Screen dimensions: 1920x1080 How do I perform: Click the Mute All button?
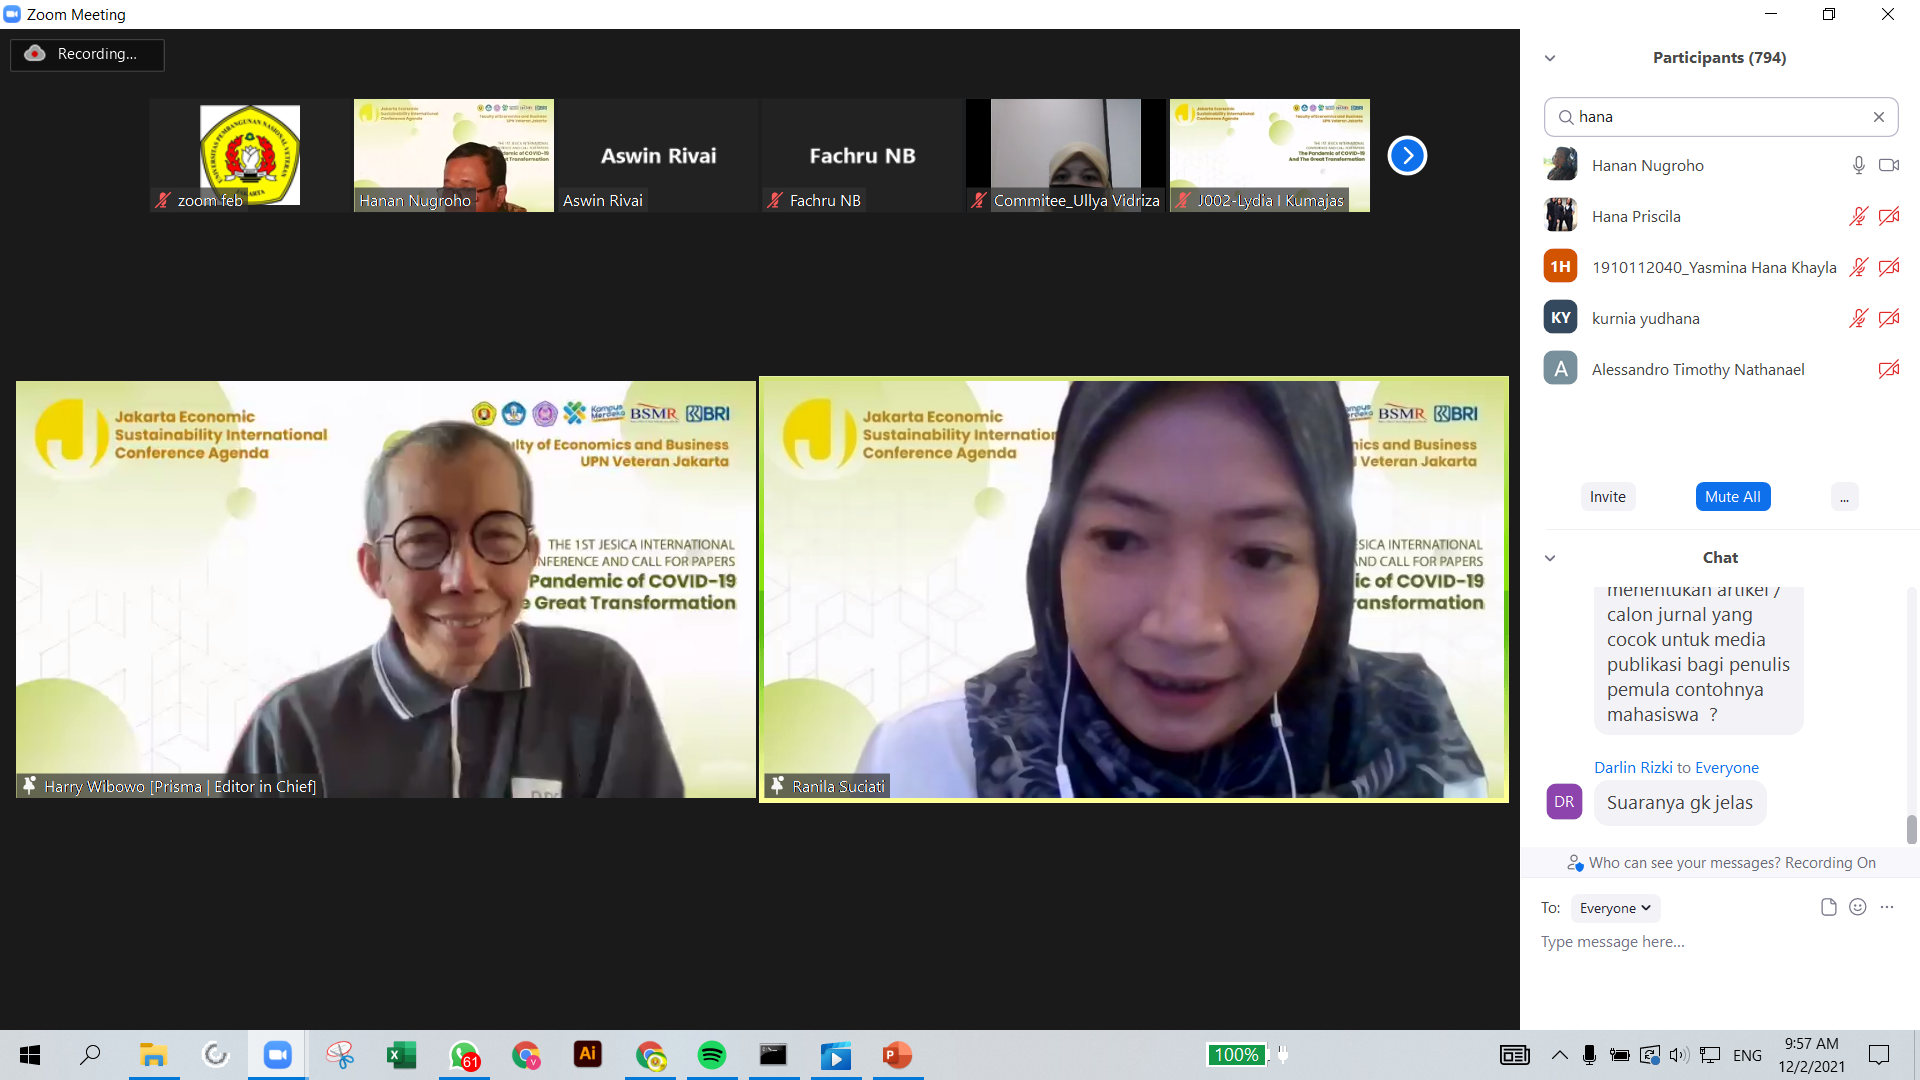(x=1732, y=497)
